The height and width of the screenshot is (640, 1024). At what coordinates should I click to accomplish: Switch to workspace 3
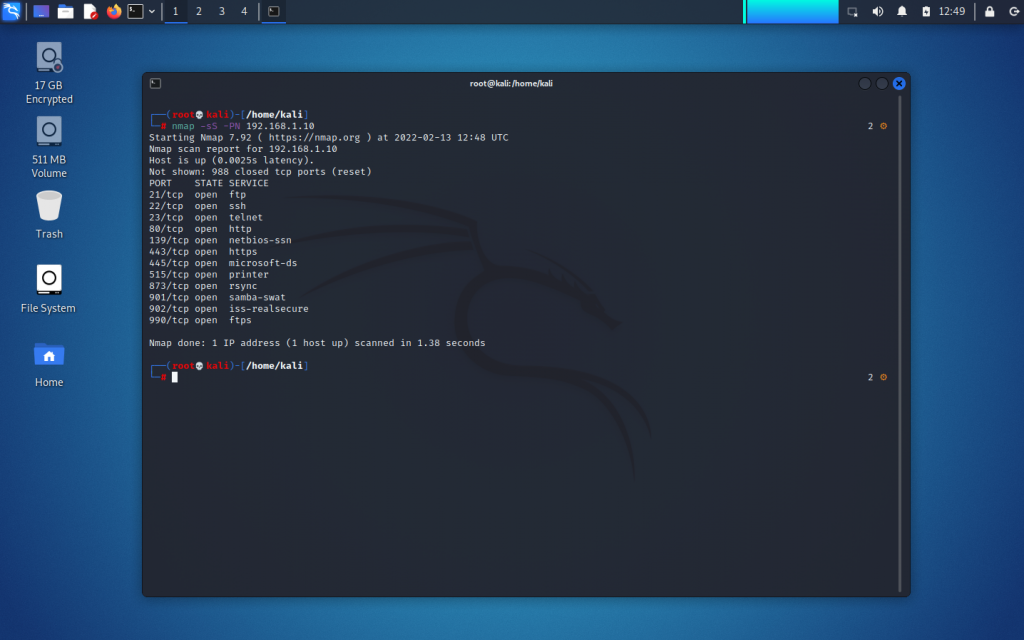tap(222, 11)
